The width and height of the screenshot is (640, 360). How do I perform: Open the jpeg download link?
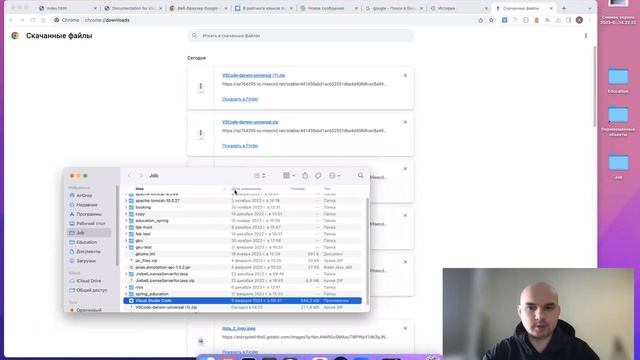tap(239, 329)
